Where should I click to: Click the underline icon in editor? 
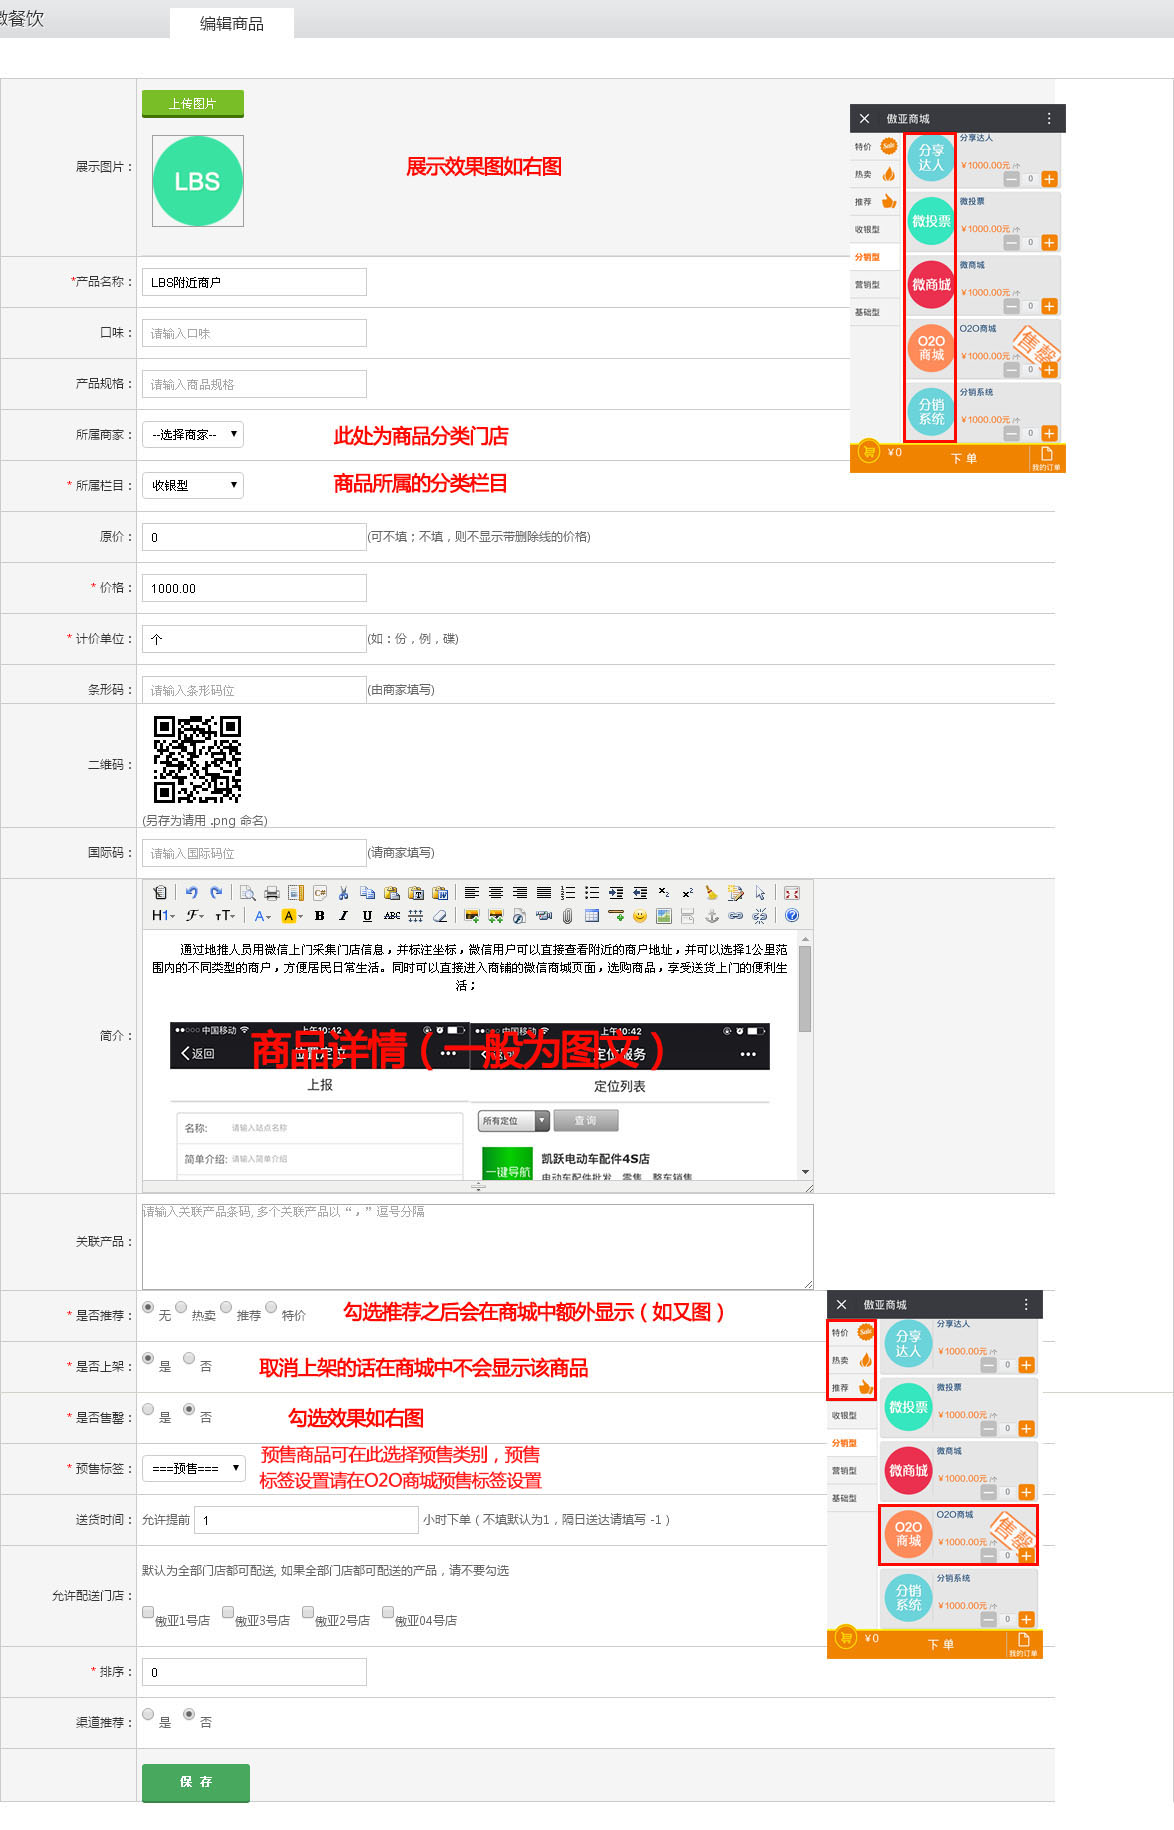[x=367, y=916]
